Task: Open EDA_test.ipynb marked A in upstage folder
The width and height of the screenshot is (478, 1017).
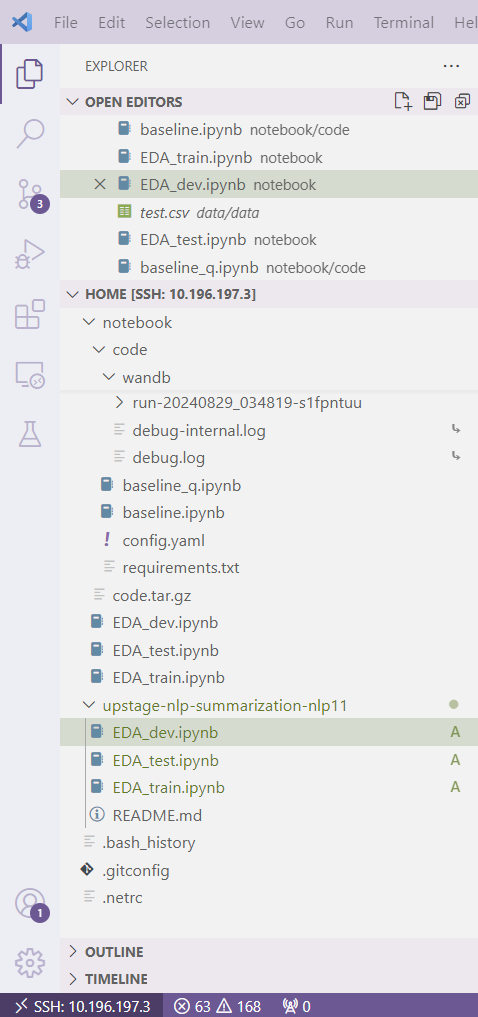Action: coord(269,760)
